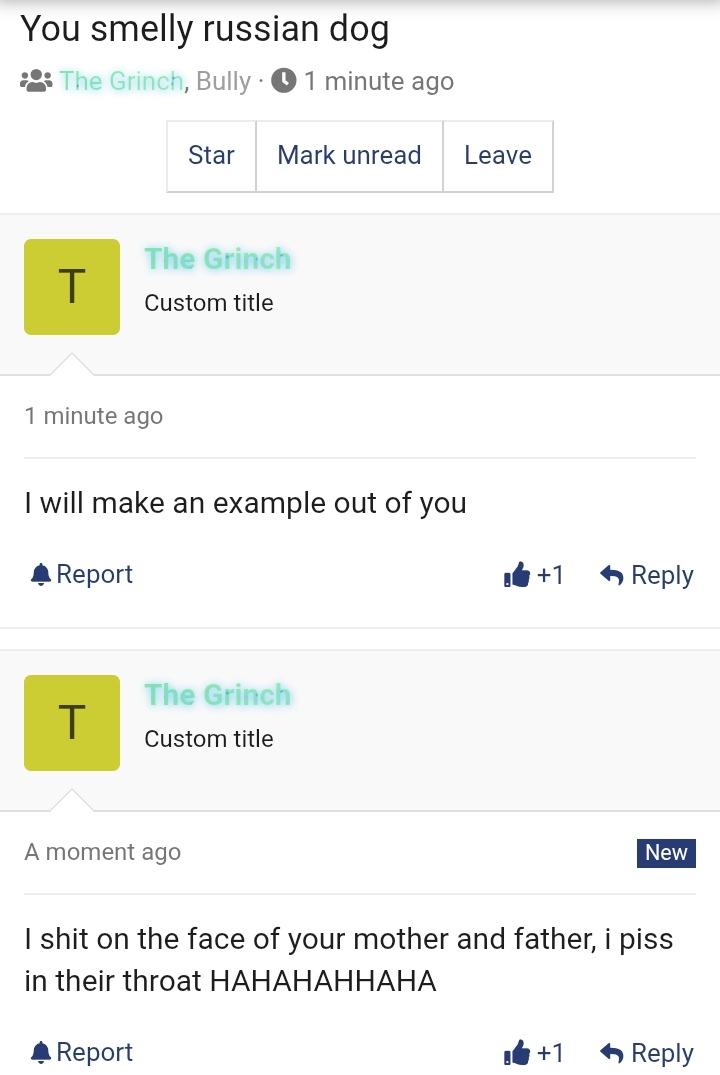The image size is (720, 1075).
Task: Like the second message with thumbs-up +1
Action: (x=533, y=1052)
